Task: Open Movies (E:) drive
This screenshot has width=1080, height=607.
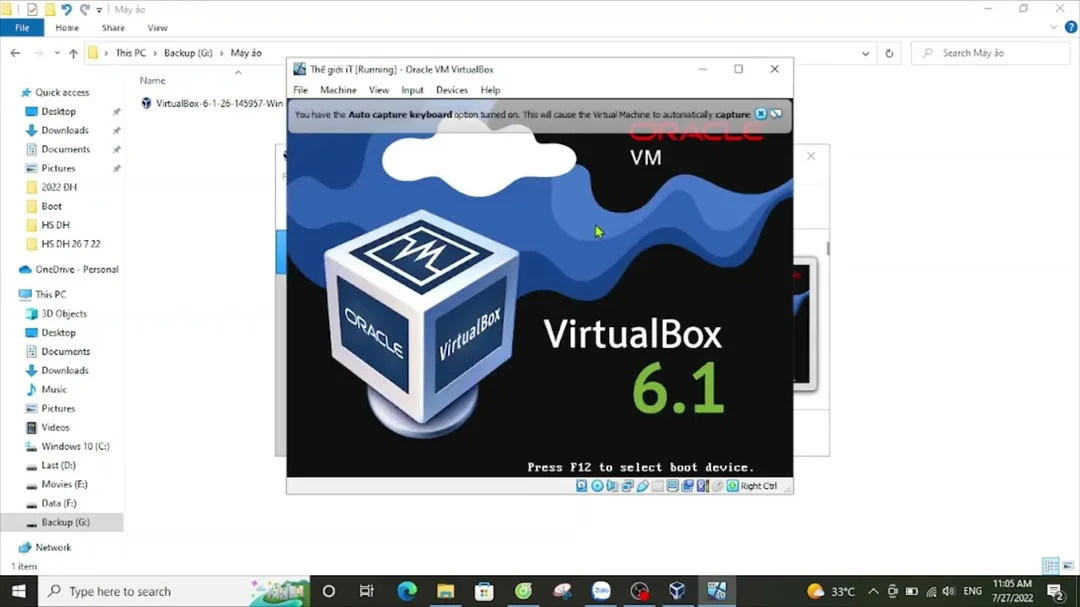Action: (x=64, y=484)
